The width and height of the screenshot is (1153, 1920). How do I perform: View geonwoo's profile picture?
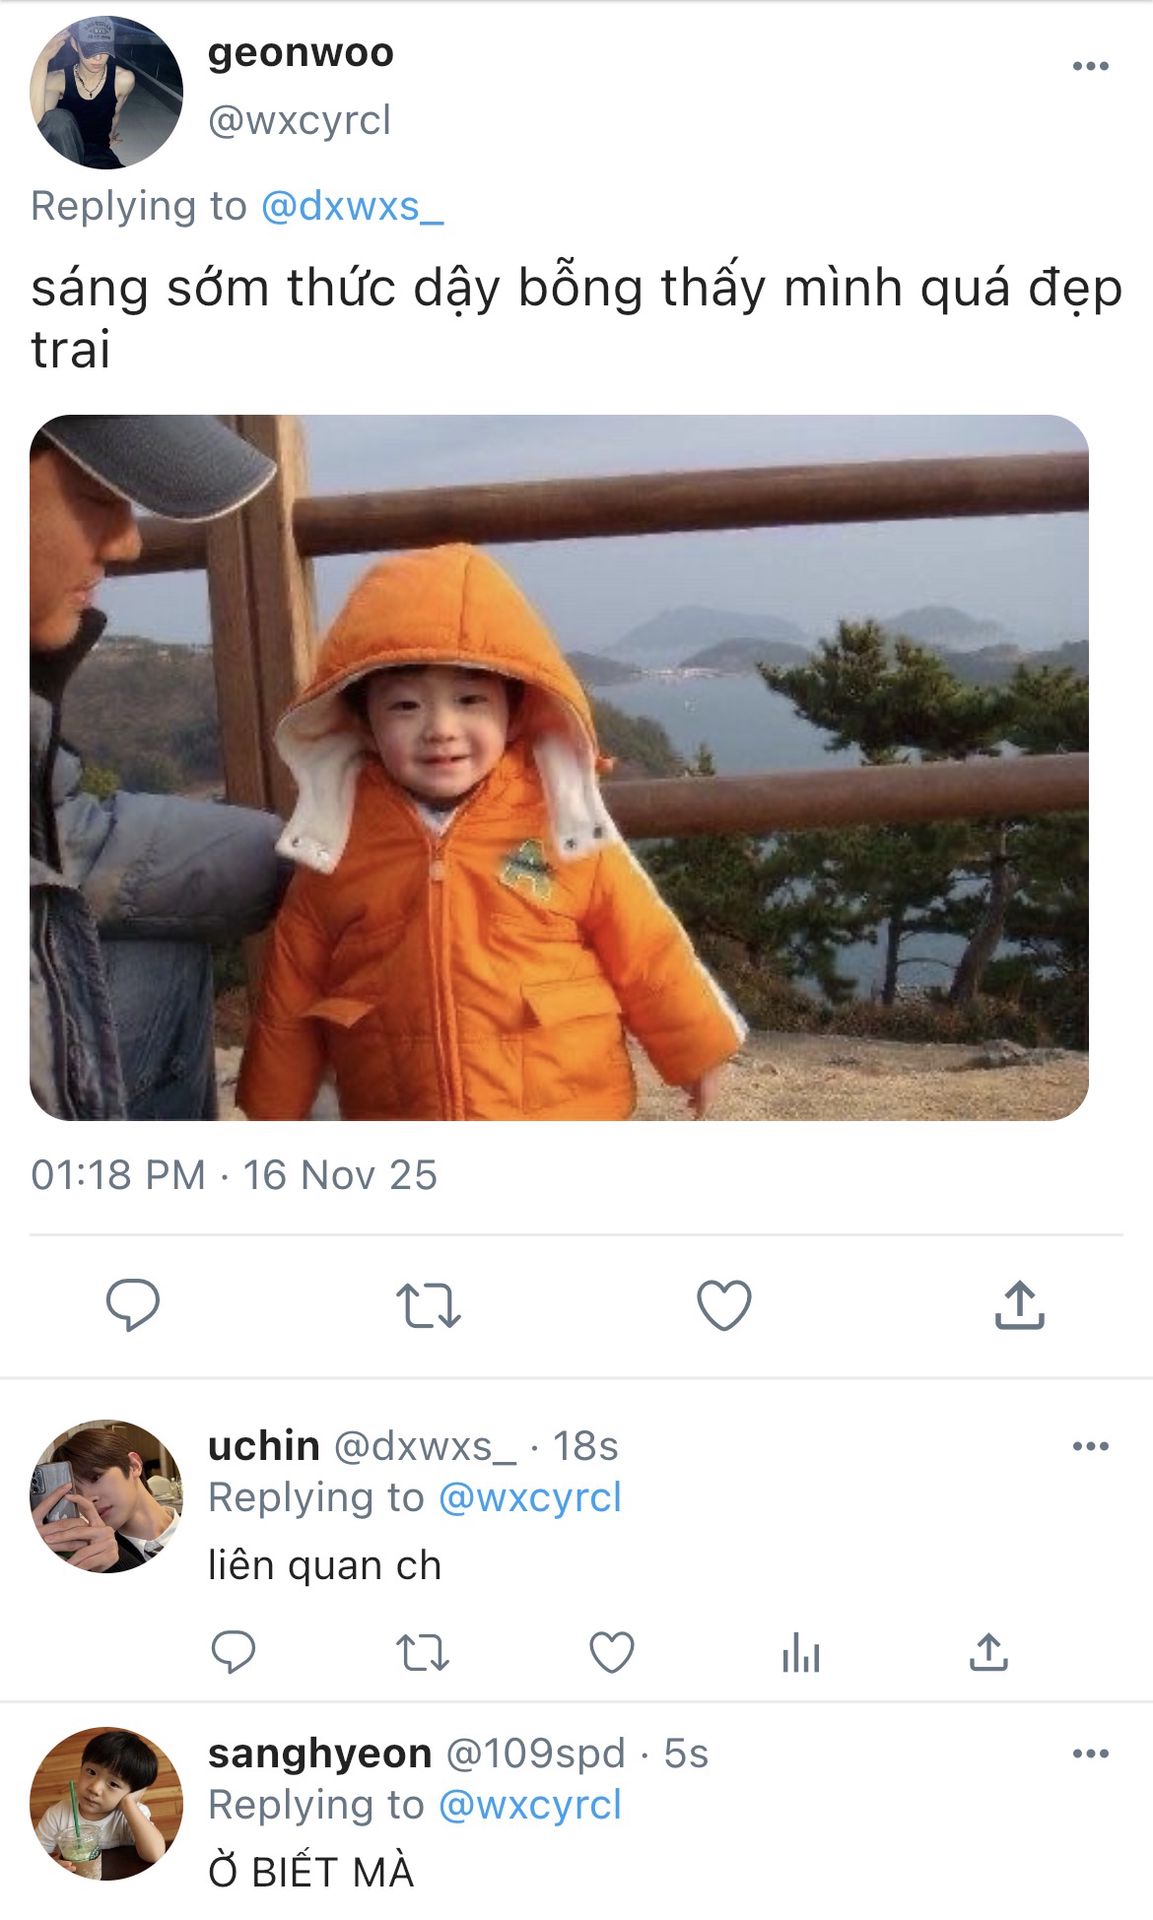point(106,92)
